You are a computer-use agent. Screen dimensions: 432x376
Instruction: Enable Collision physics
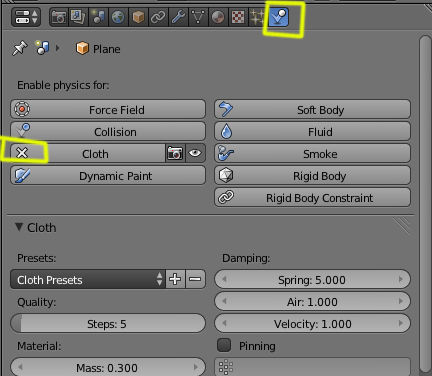coord(108,131)
